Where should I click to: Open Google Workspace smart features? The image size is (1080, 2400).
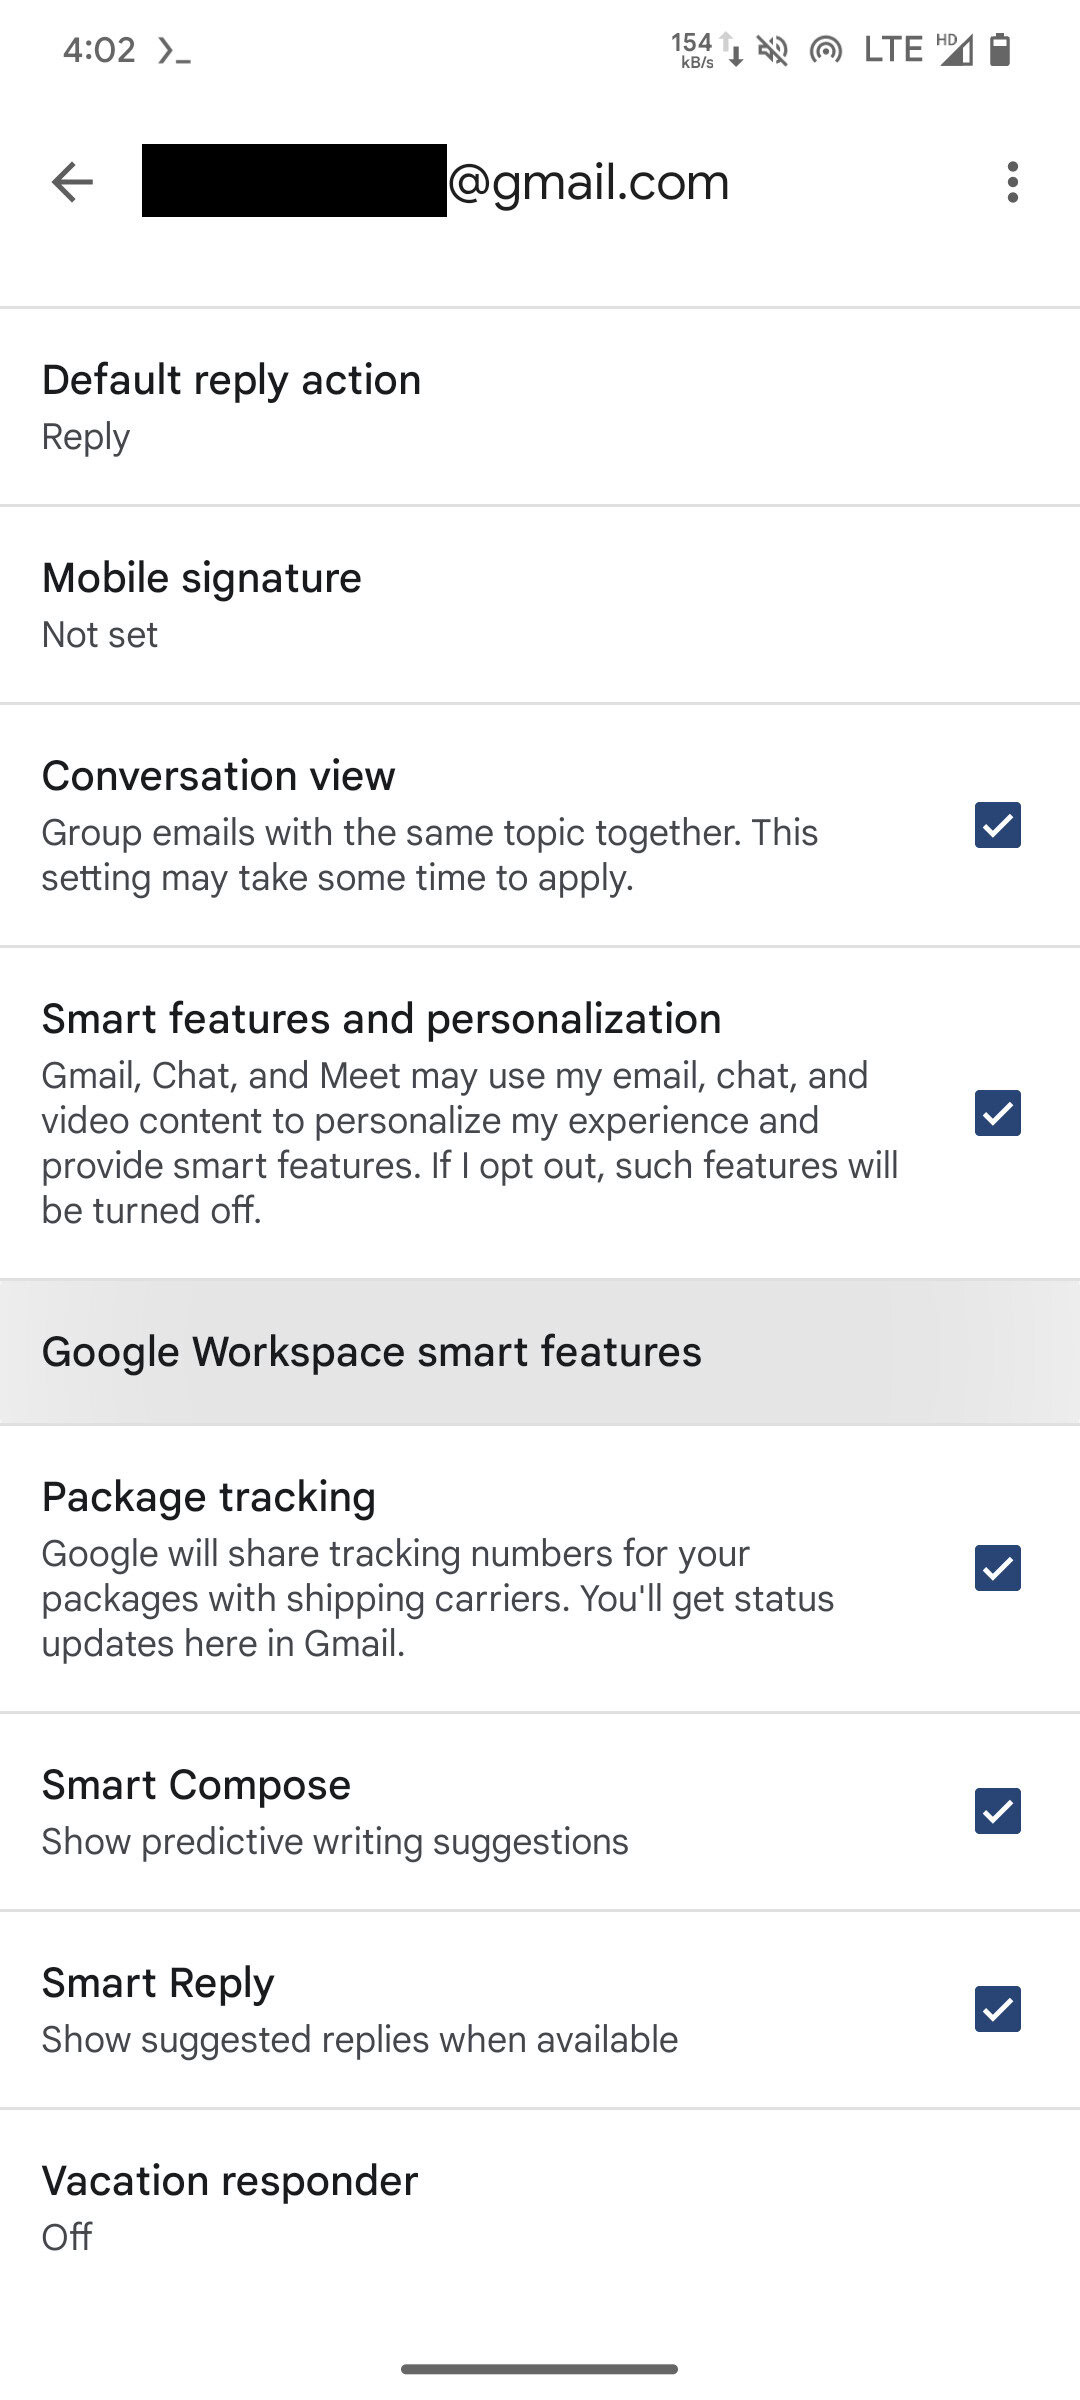372,1352
